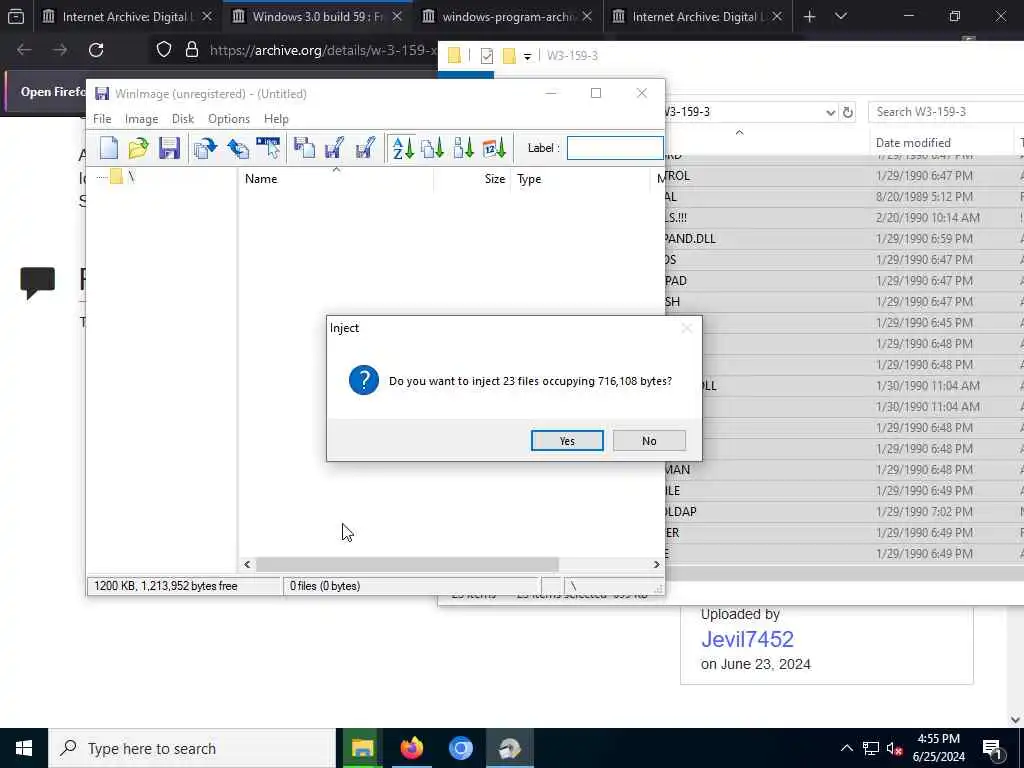Click the Format and write disk icon
1024x768 pixels.
point(365,148)
